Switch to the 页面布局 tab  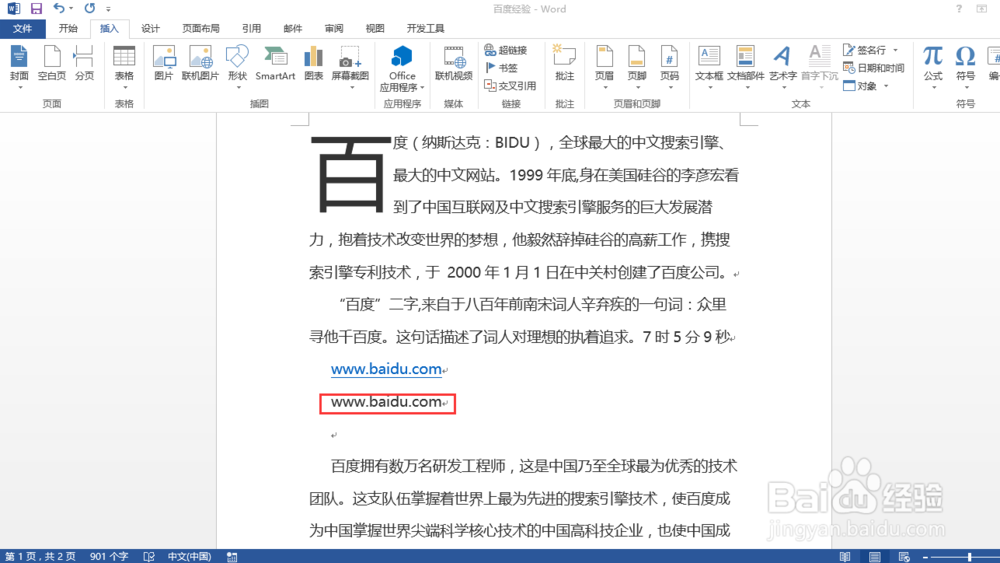coord(201,29)
